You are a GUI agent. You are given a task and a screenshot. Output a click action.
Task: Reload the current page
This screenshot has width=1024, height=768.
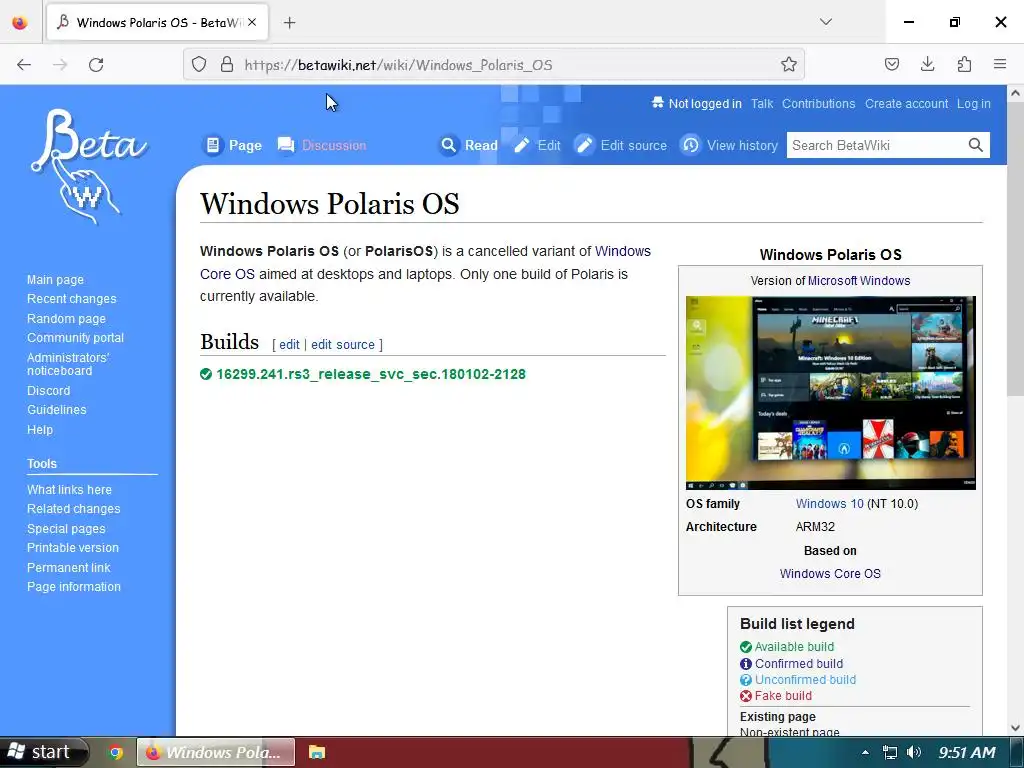pos(96,65)
